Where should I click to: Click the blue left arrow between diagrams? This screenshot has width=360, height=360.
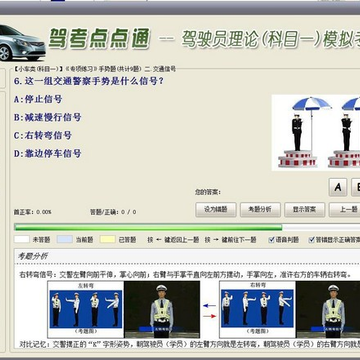pos(209,305)
